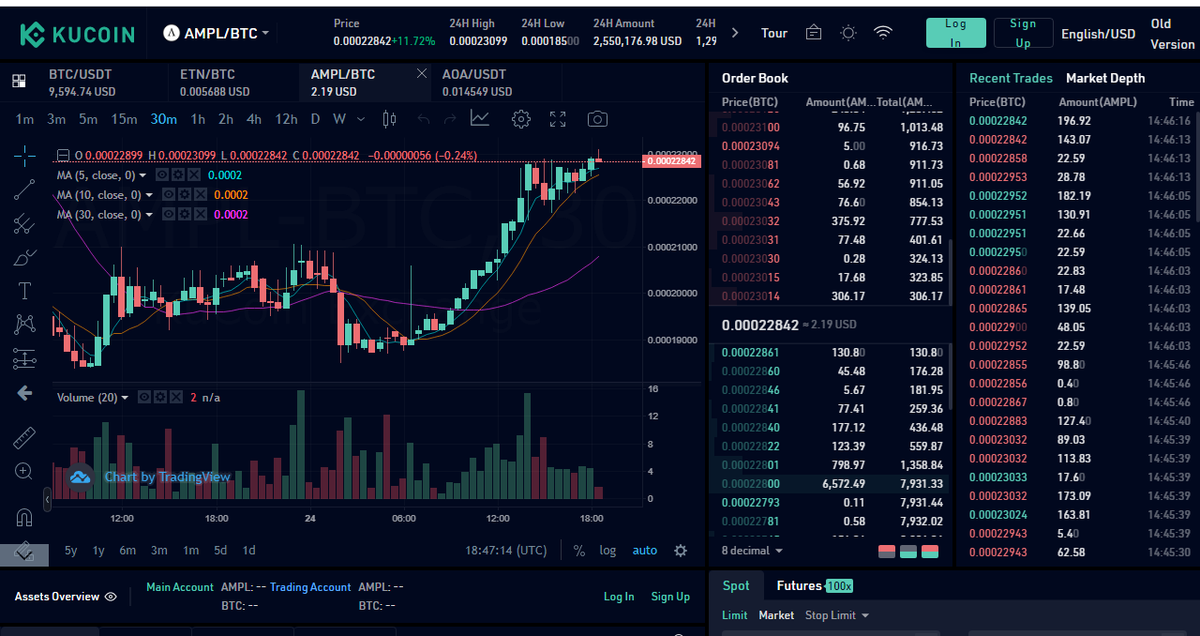Expand the Volume (20) indicator dropdown
The image size is (1200, 636).
[x=125, y=397]
